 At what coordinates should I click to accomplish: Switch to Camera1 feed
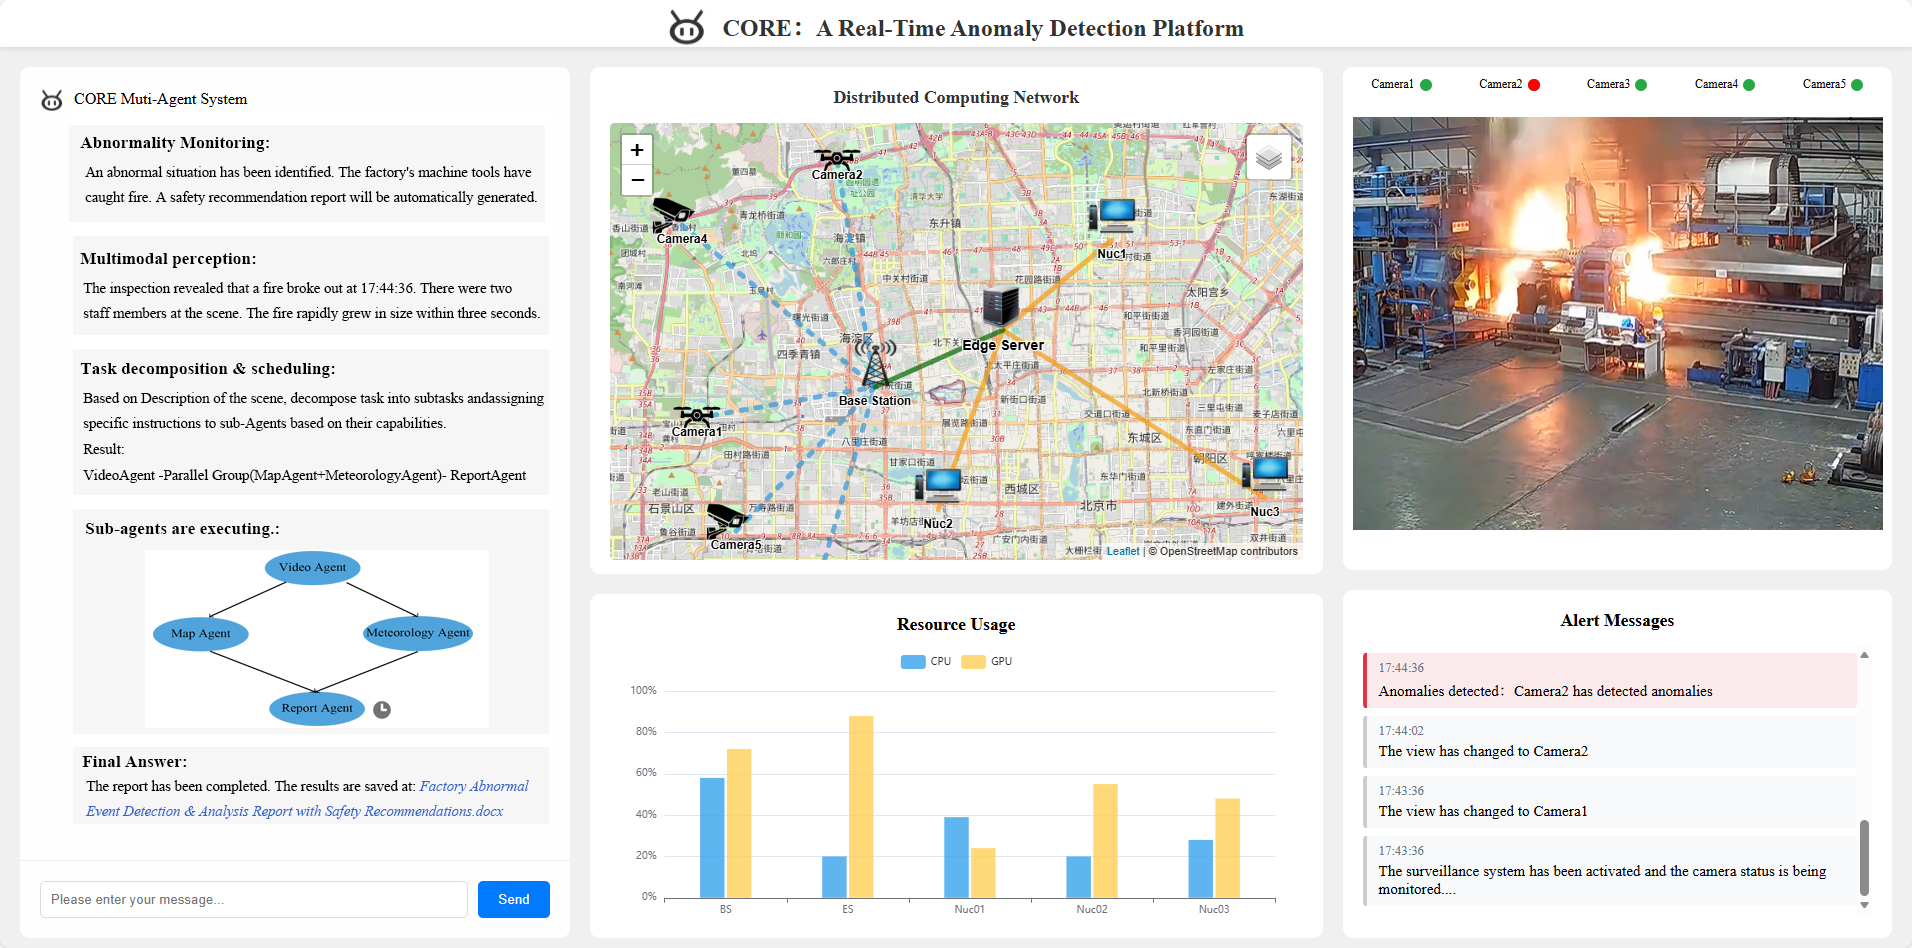click(1400, 85)
